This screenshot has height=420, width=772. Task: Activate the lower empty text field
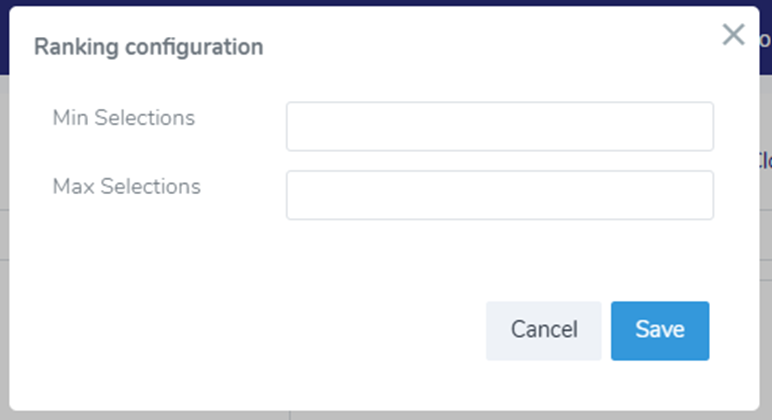499,195
